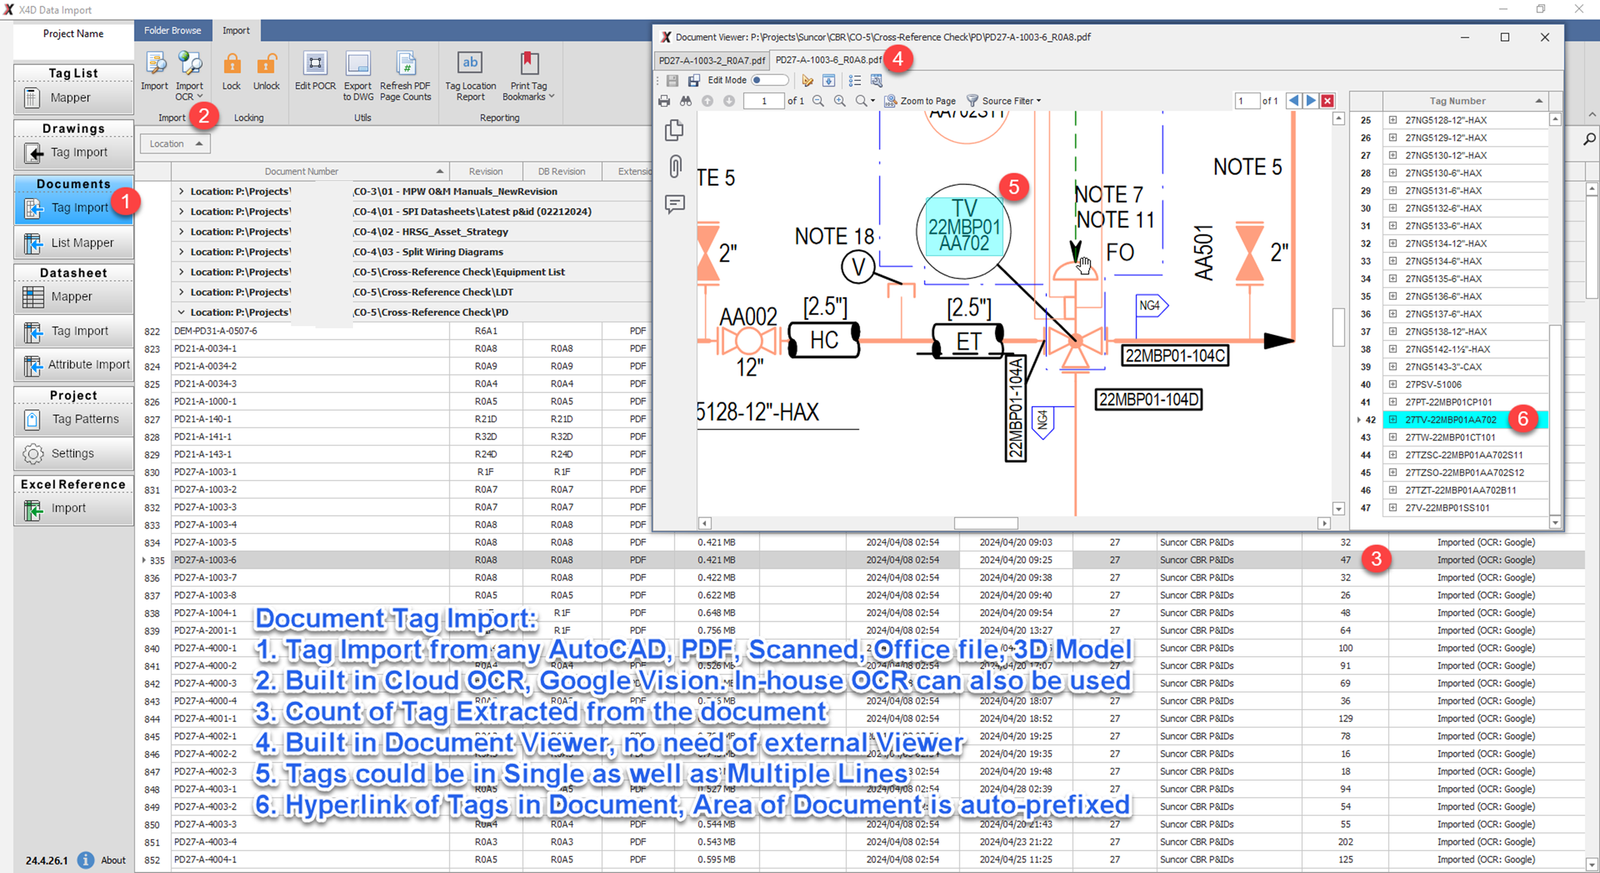Click the Lock icon in Locking group
Screen dimensions: 1600x873
pos(231,71)
